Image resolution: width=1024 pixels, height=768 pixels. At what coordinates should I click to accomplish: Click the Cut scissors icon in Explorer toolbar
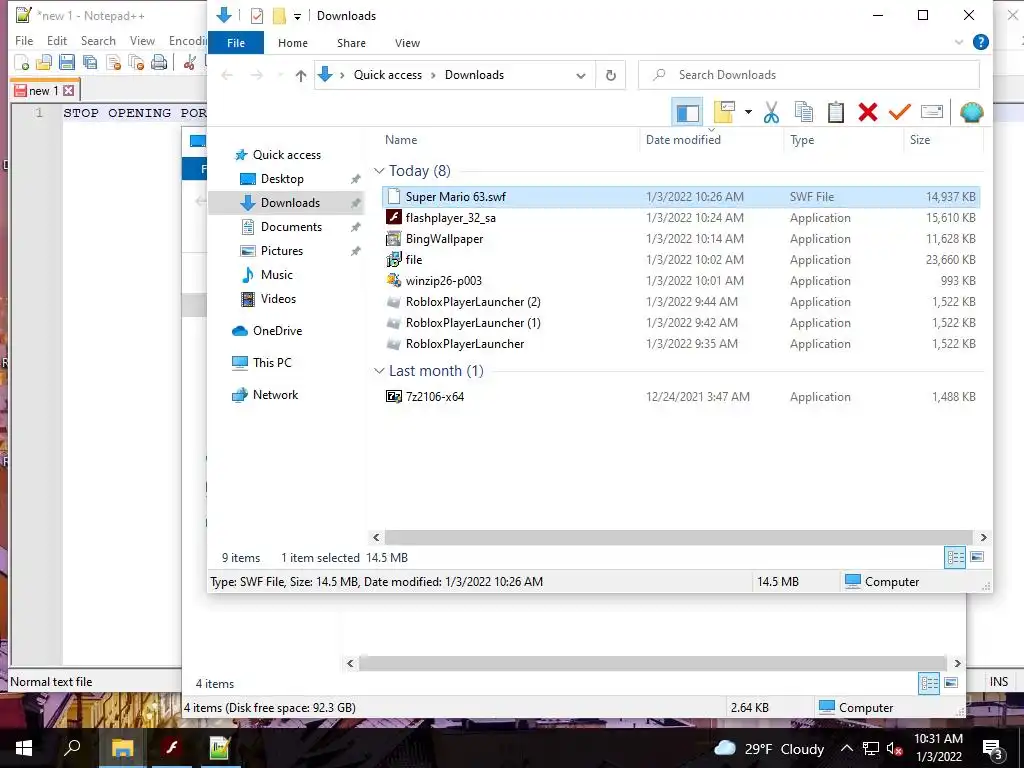[x=771, y=112]
